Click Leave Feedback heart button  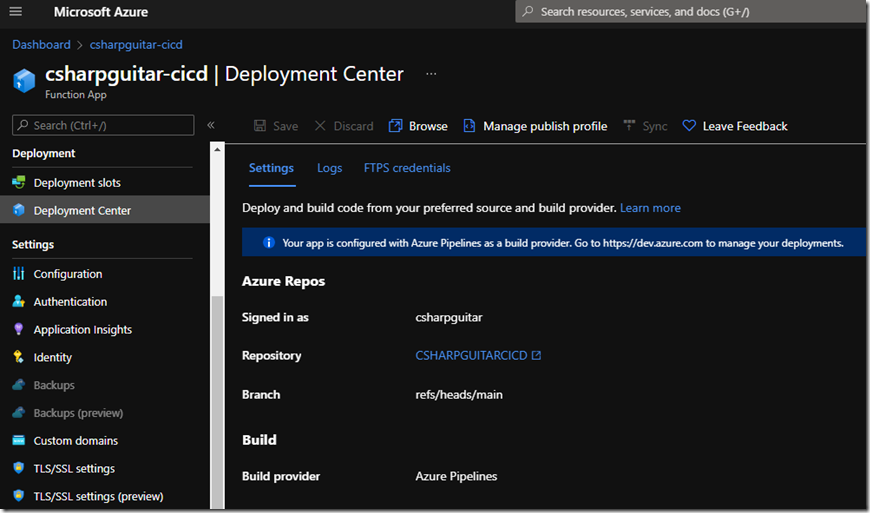point(735,126)
